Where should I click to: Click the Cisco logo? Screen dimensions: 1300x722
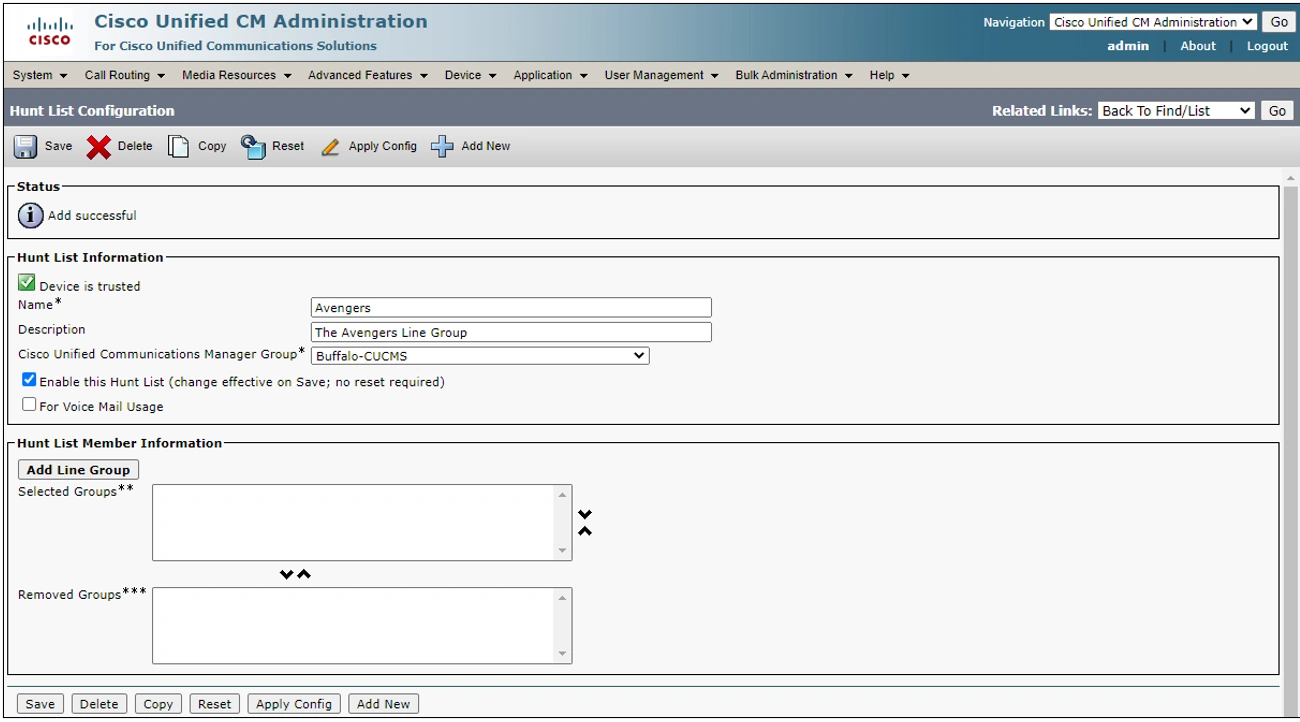[49, 31]
